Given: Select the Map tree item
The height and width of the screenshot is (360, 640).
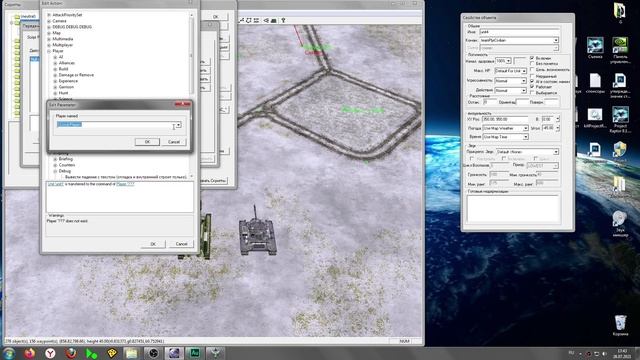Looking at the screenshot, I should [x=56, y=33].
